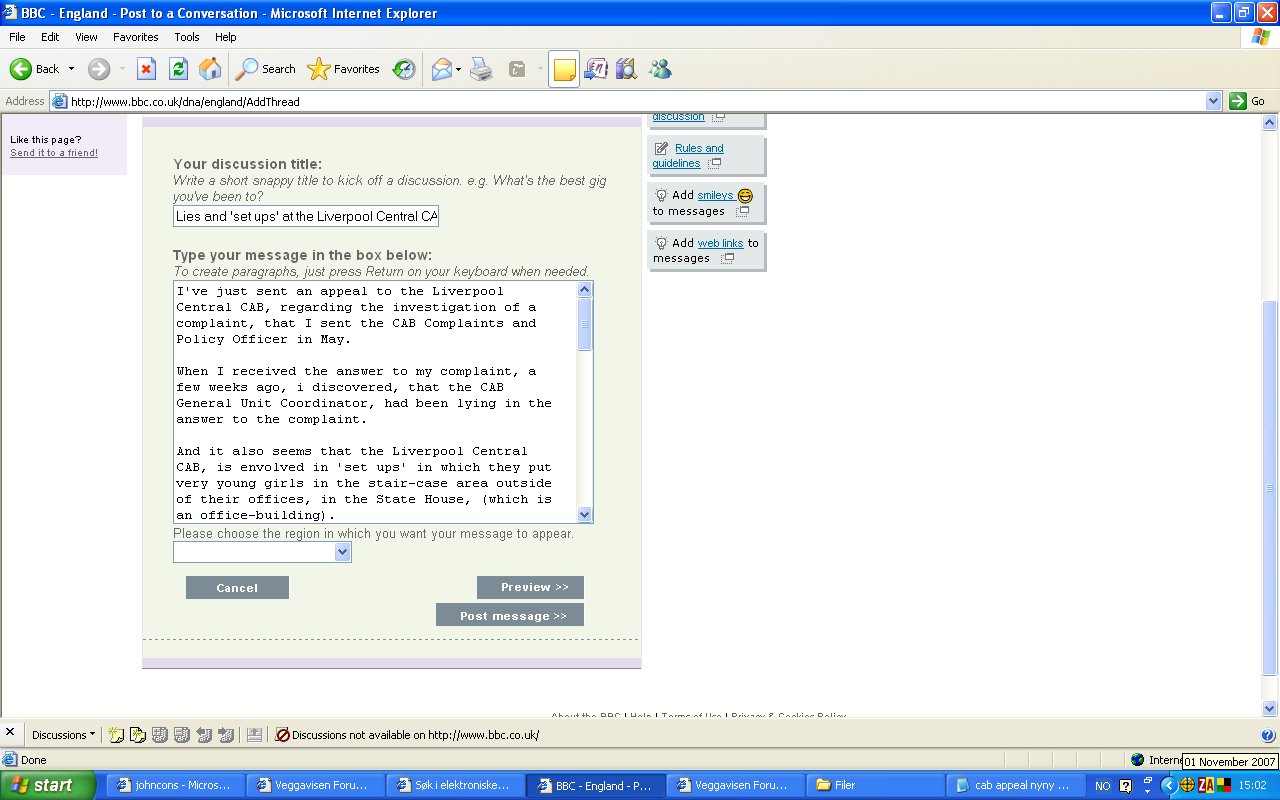This screenshot has height=800, width=1280.
Task: Click the taskbar clock showing 15:02
Action: coord(1253,786)
